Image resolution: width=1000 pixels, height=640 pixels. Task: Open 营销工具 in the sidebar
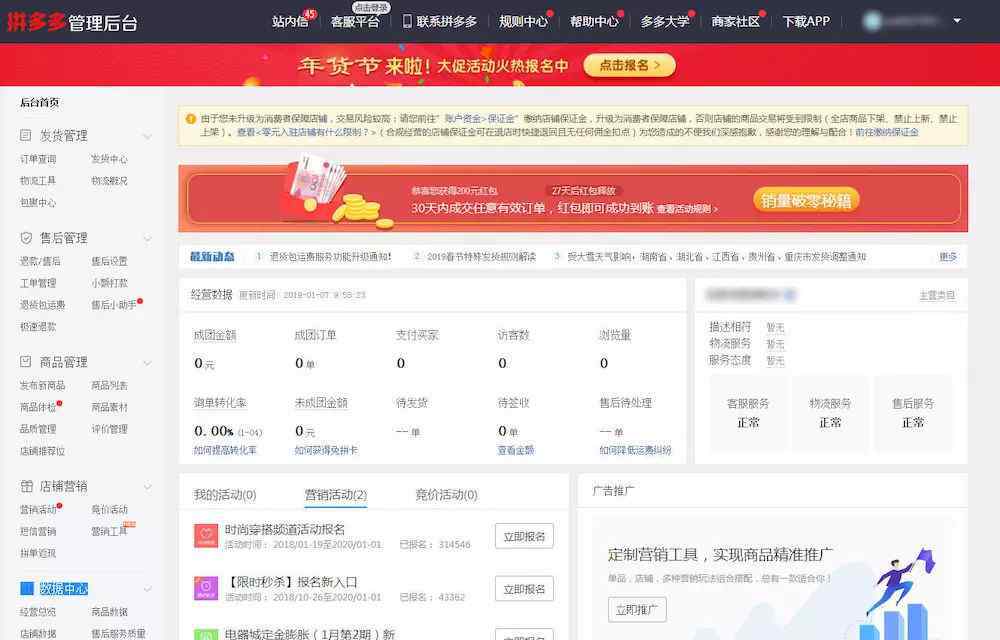click(x=109, y=531)
